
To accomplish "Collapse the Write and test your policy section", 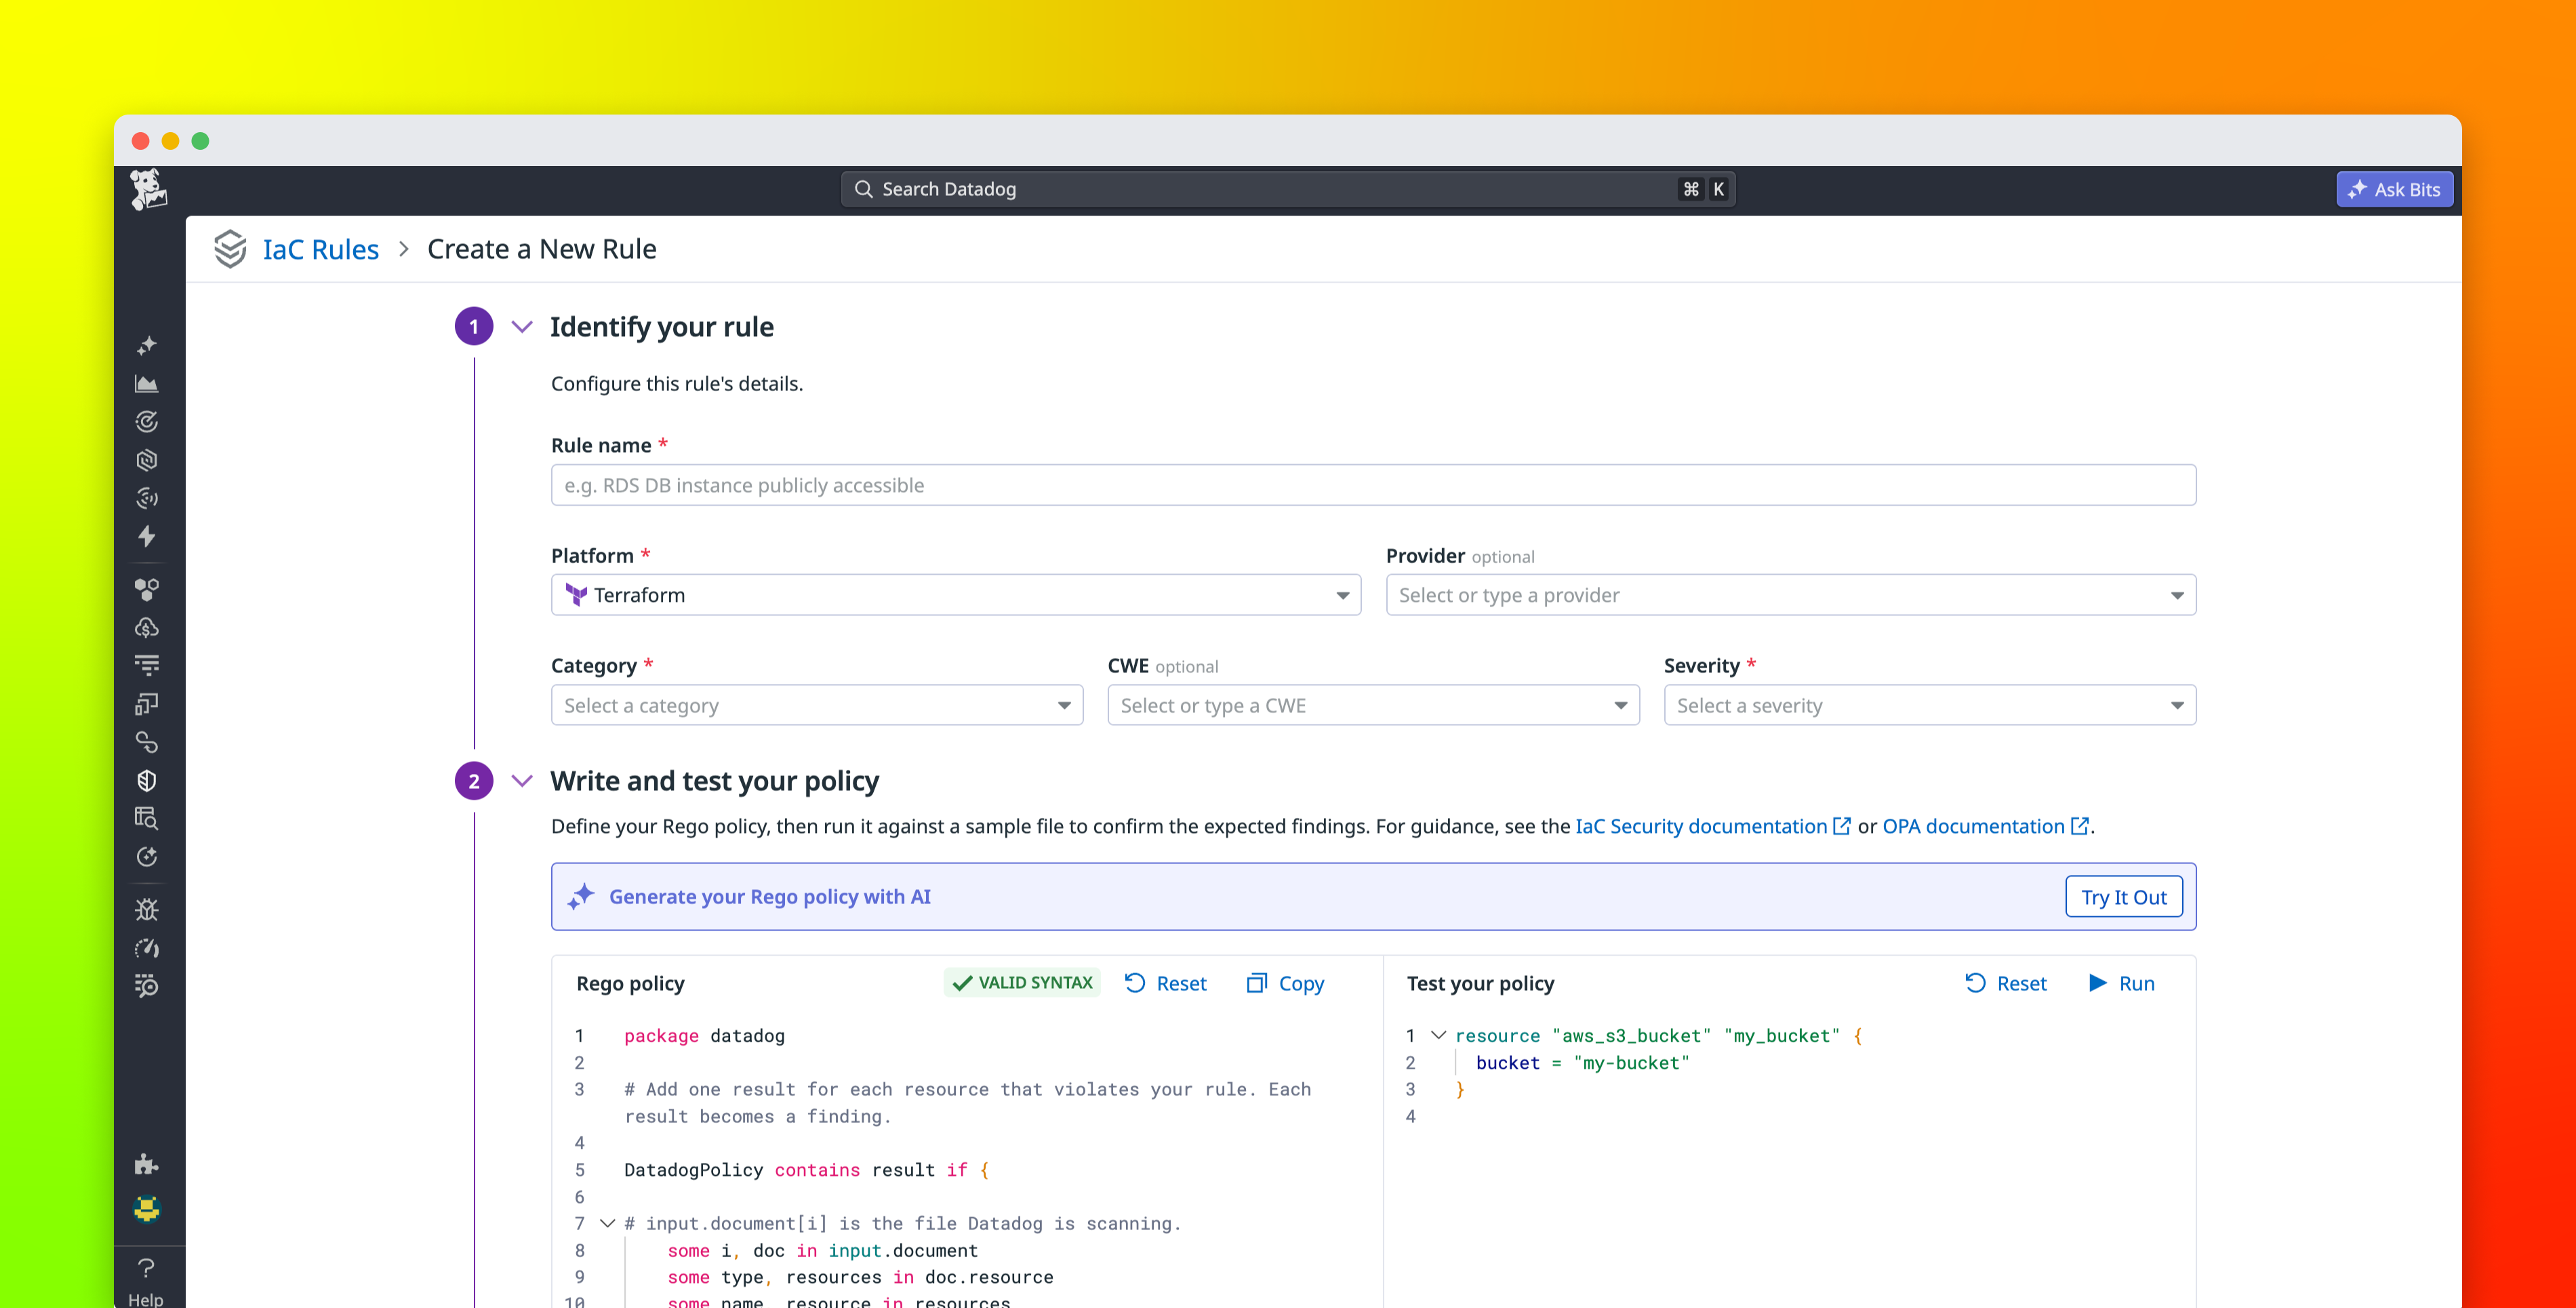I will click(522, 781).
